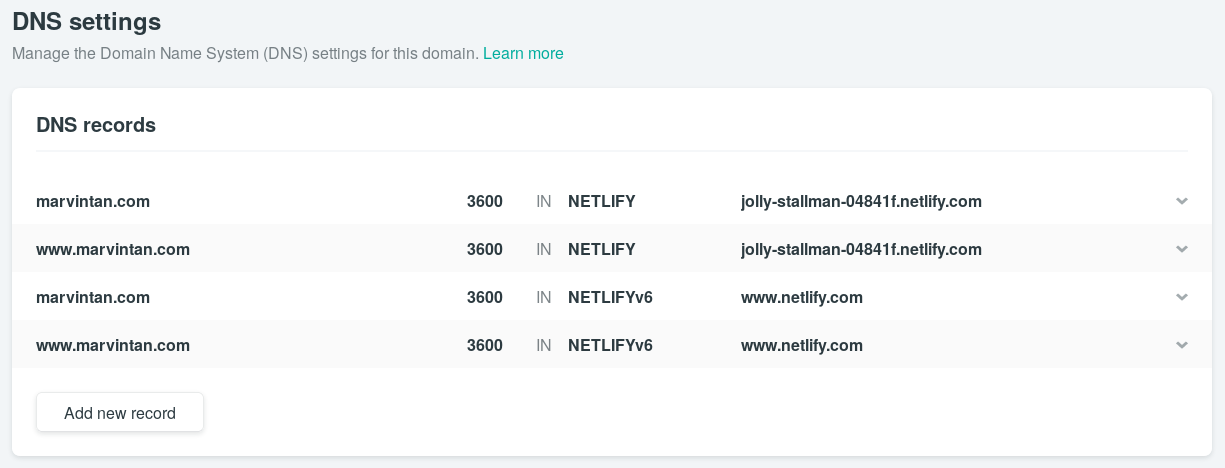
Task: Select the www.marvintan.com name in the NETLIFY row
Action: pos(113,249)
